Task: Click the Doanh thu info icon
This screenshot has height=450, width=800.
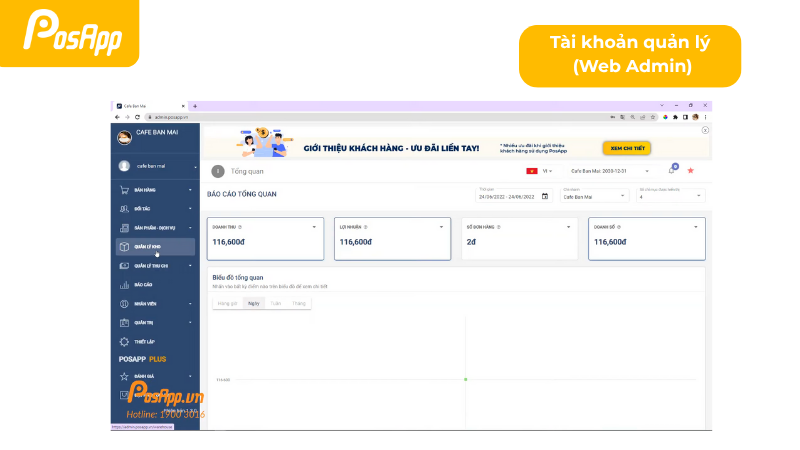Action: pos(240,227)
